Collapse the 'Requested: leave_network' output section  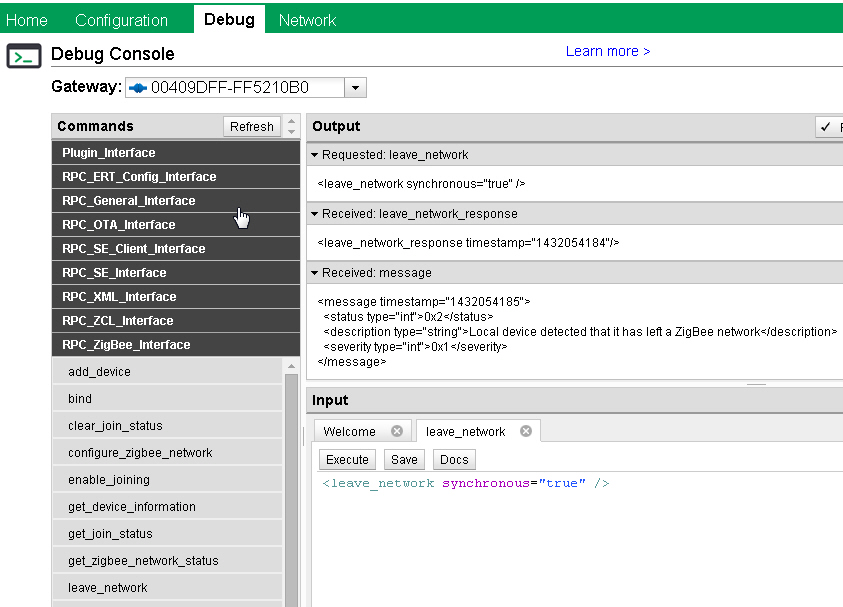[x=314, y=155]
